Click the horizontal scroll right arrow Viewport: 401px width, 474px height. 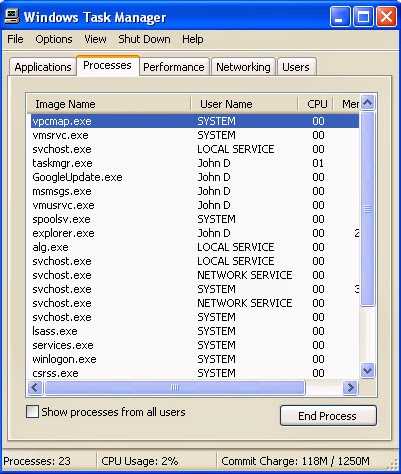350,387
